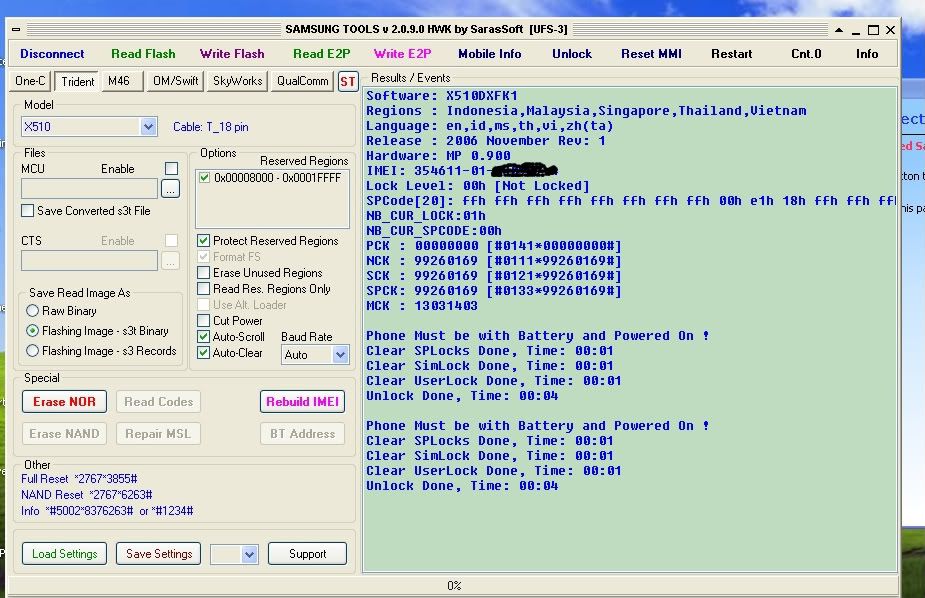Screen dimensions: 925x598
Task: Click Cnt.0 counter item
Action: (x=806, y=54)
